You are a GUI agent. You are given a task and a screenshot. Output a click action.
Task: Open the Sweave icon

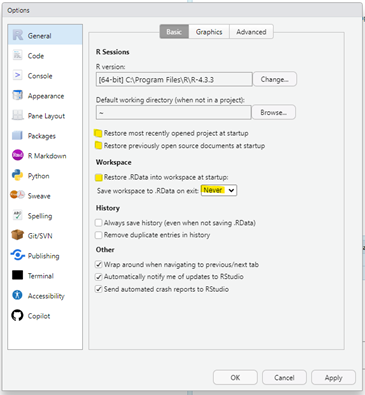tap(17, 195)
